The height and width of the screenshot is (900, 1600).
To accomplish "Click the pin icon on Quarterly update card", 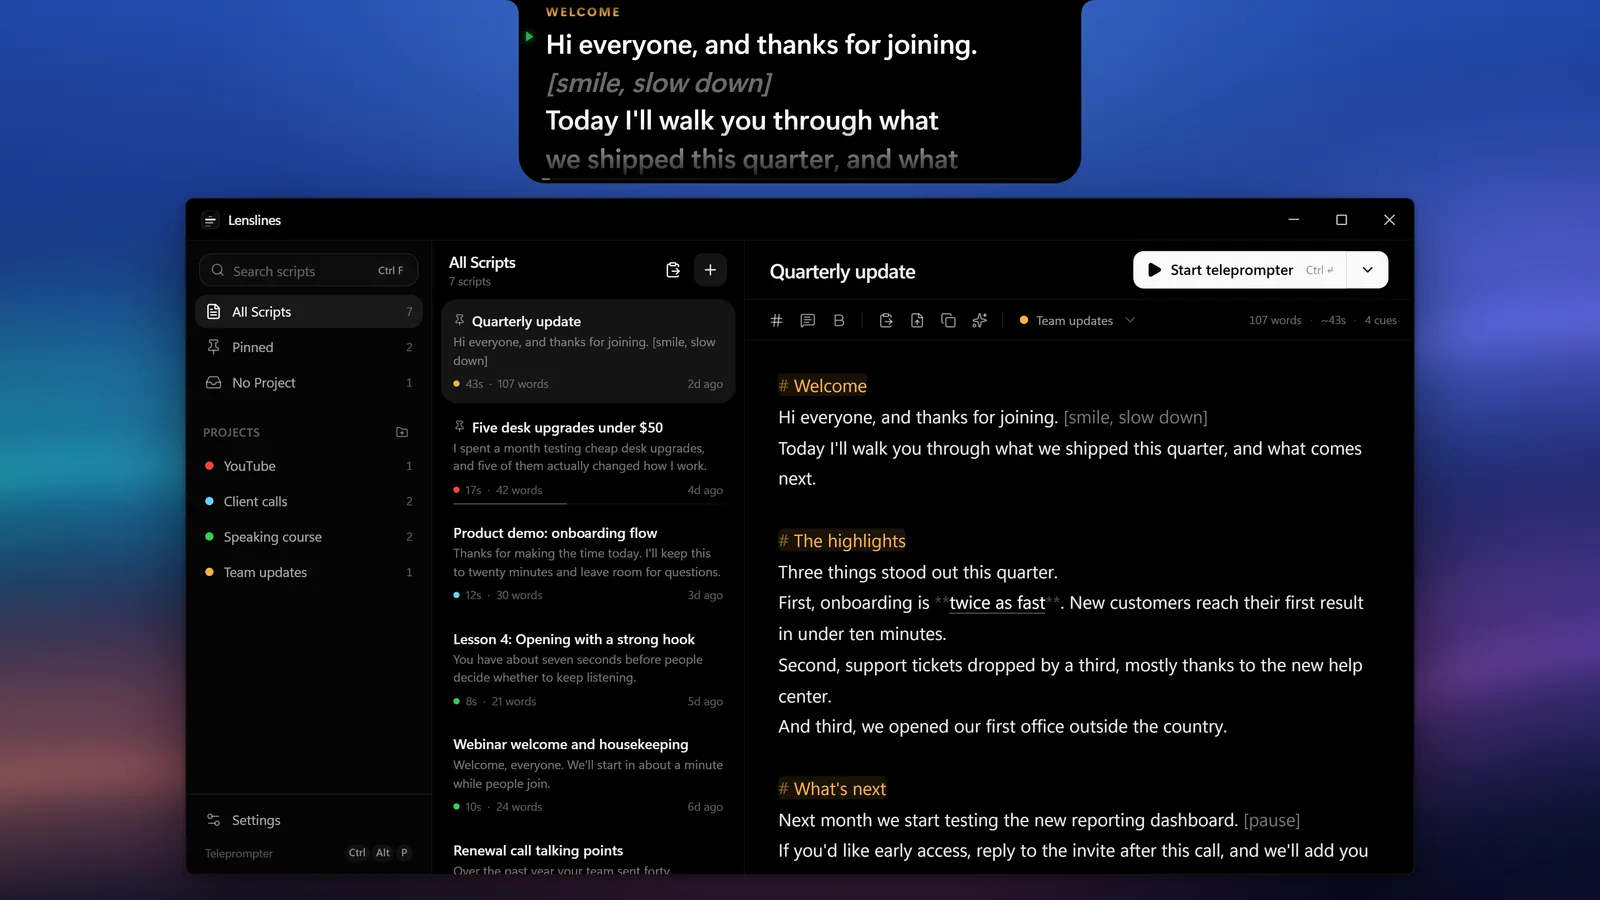I will click(x=459, y=320).
